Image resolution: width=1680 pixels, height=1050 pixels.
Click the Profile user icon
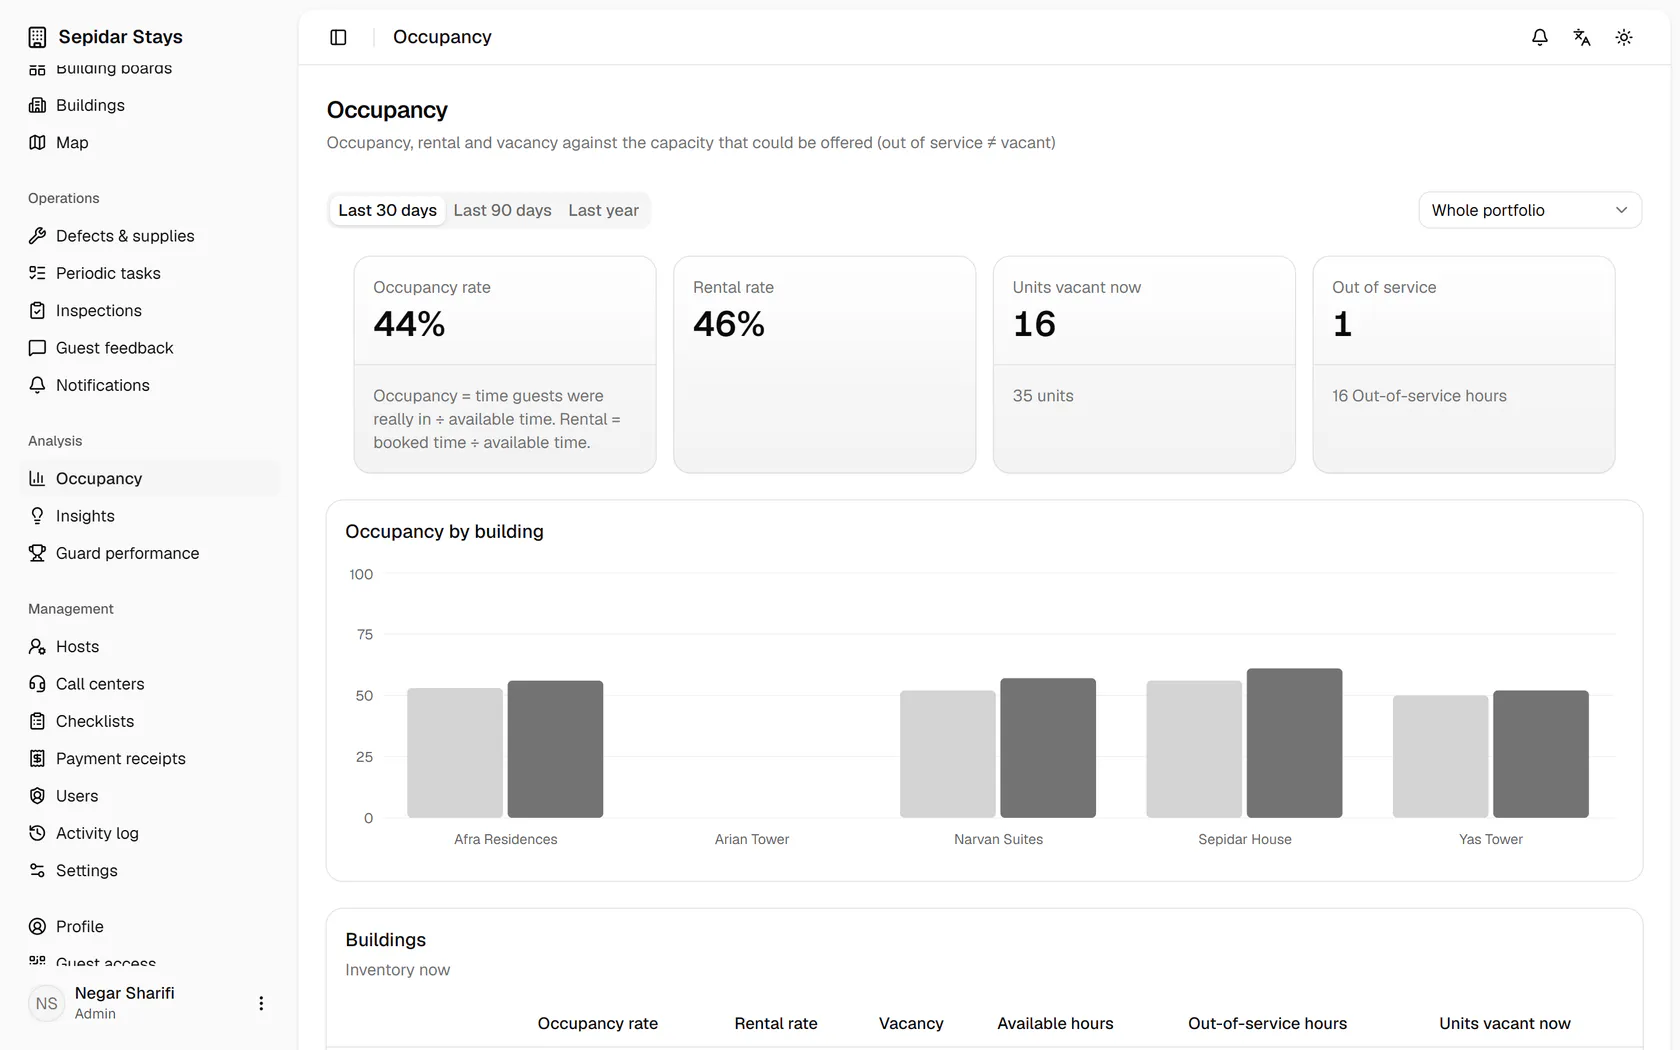[x=37, y=927]
